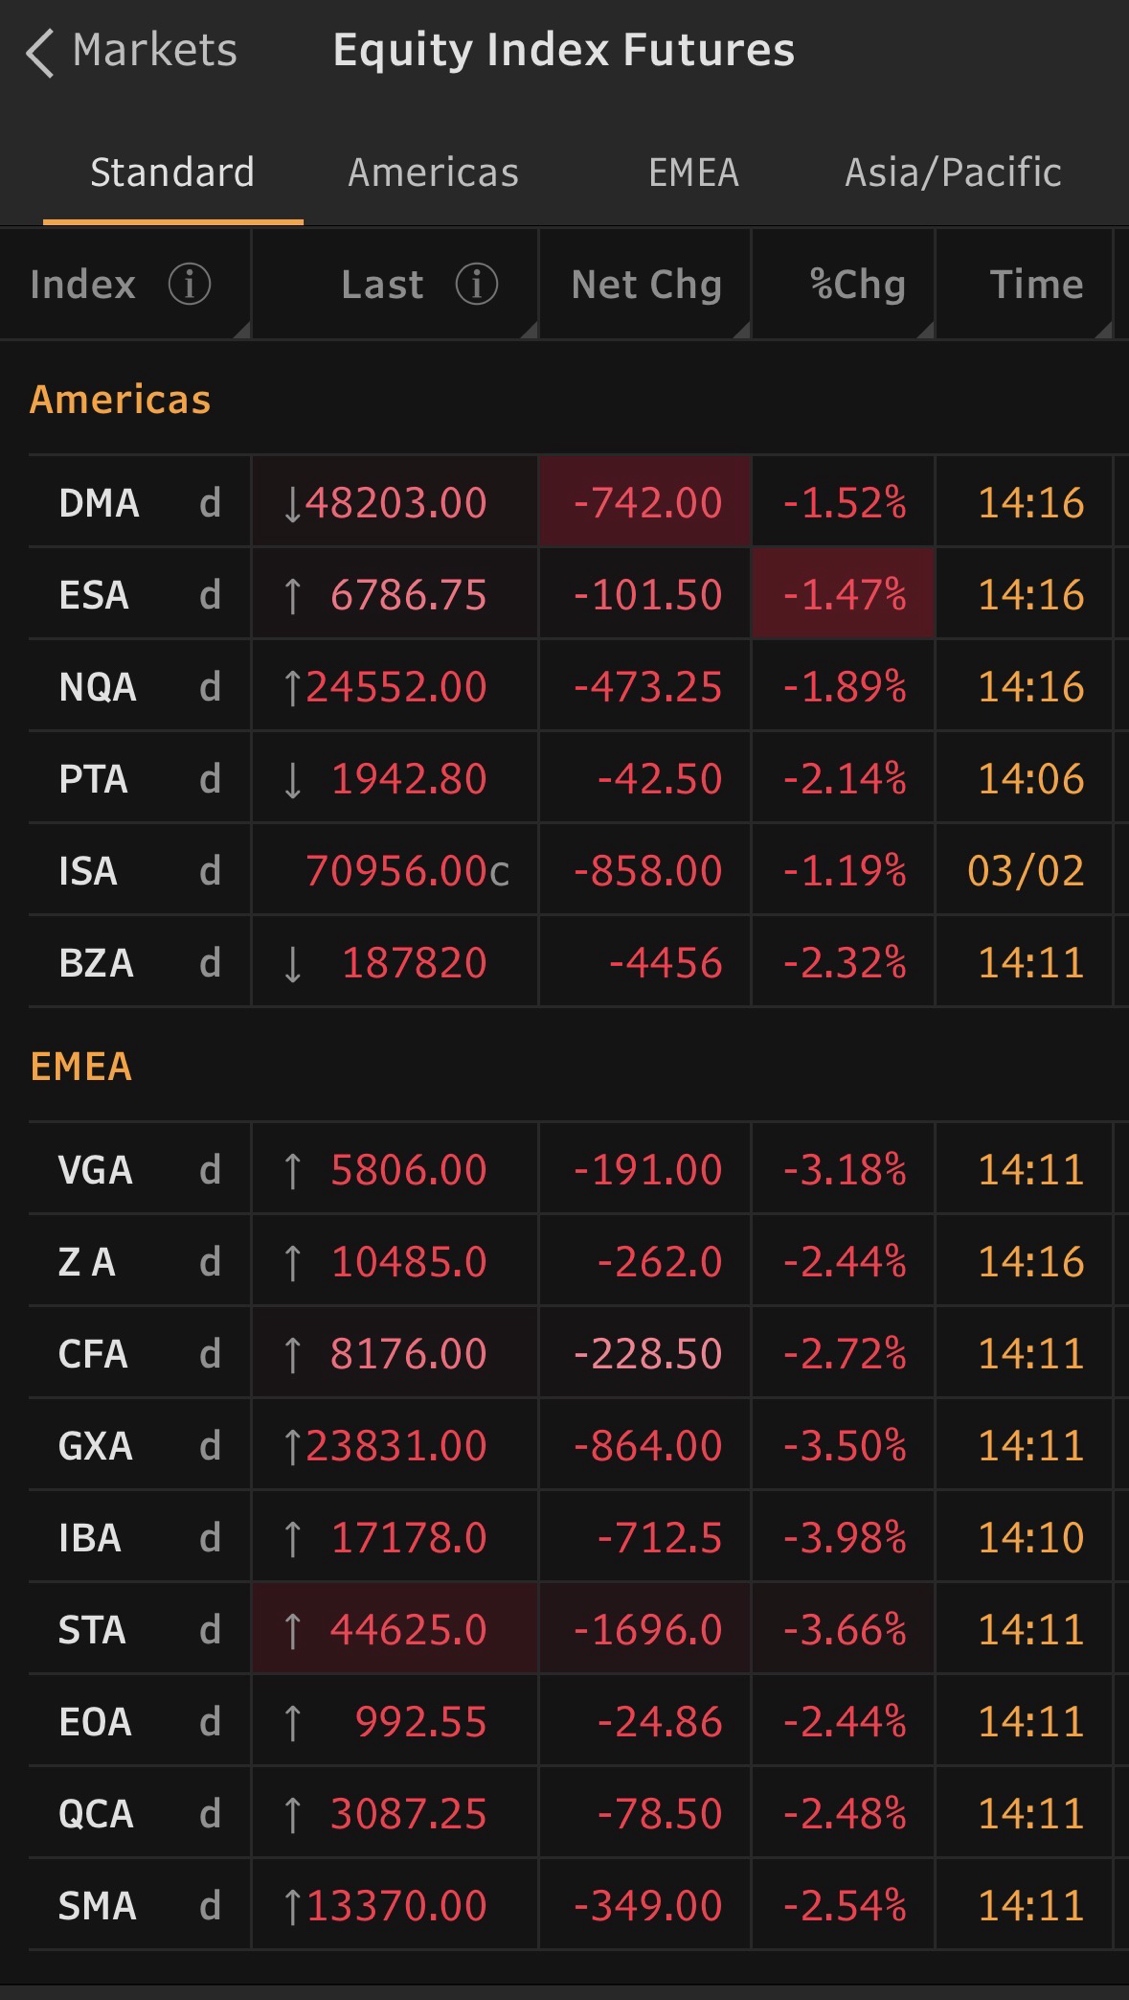Screen dimensions: 1129x2000
Task: Open the Index column info icon
Action: (x=189, y=285)
